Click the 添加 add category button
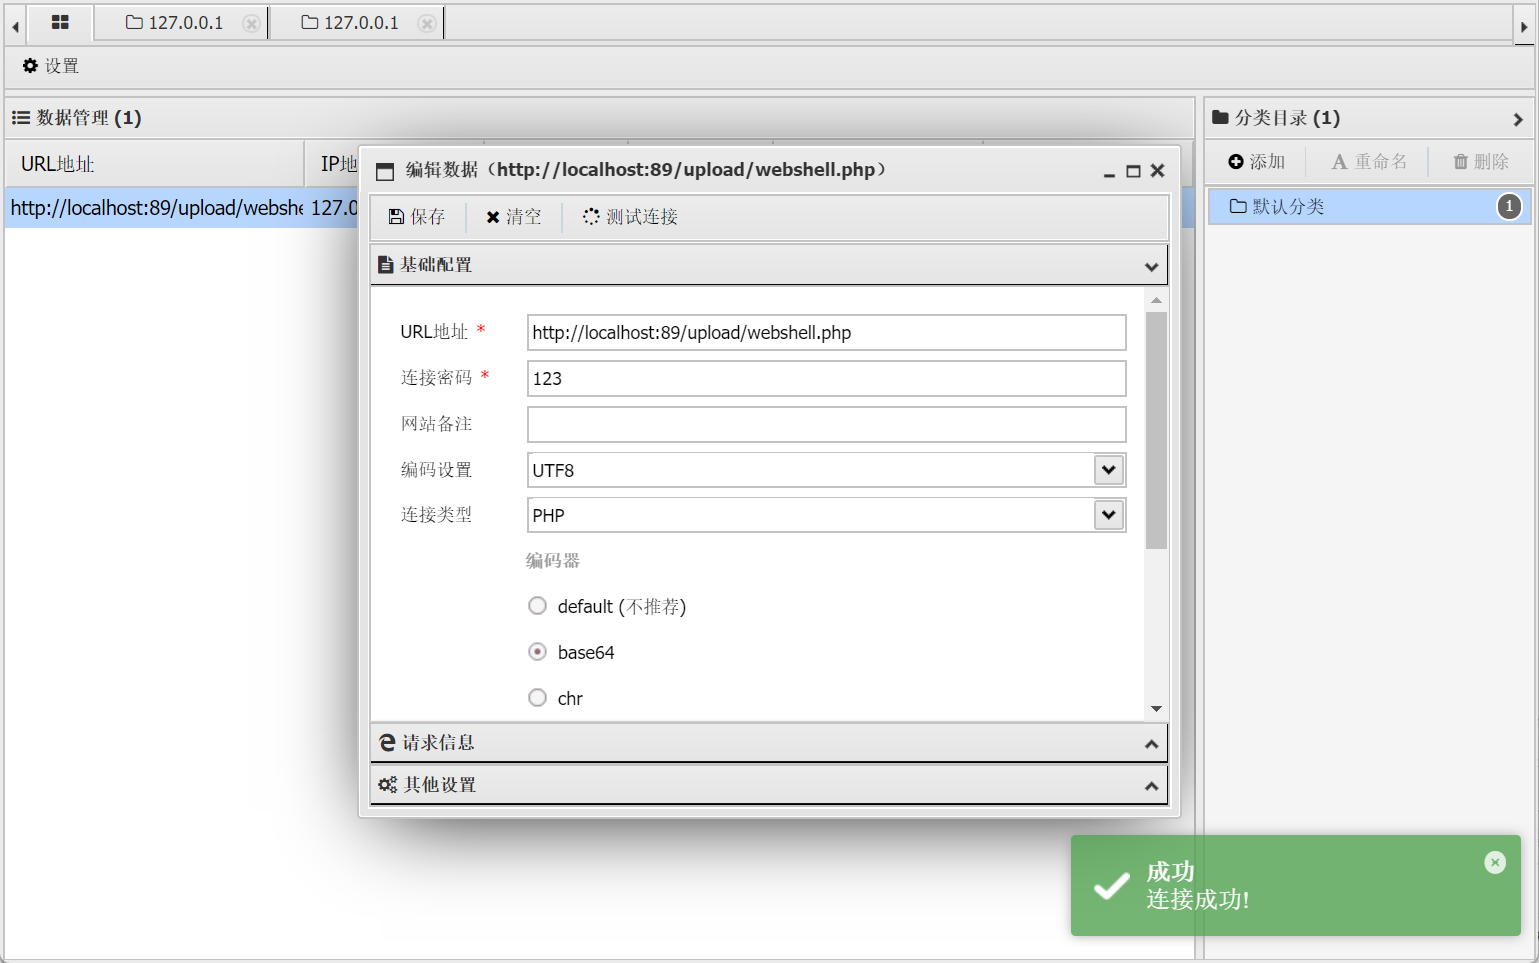This screenshot has width=1539, height=963. point(1257,162)
